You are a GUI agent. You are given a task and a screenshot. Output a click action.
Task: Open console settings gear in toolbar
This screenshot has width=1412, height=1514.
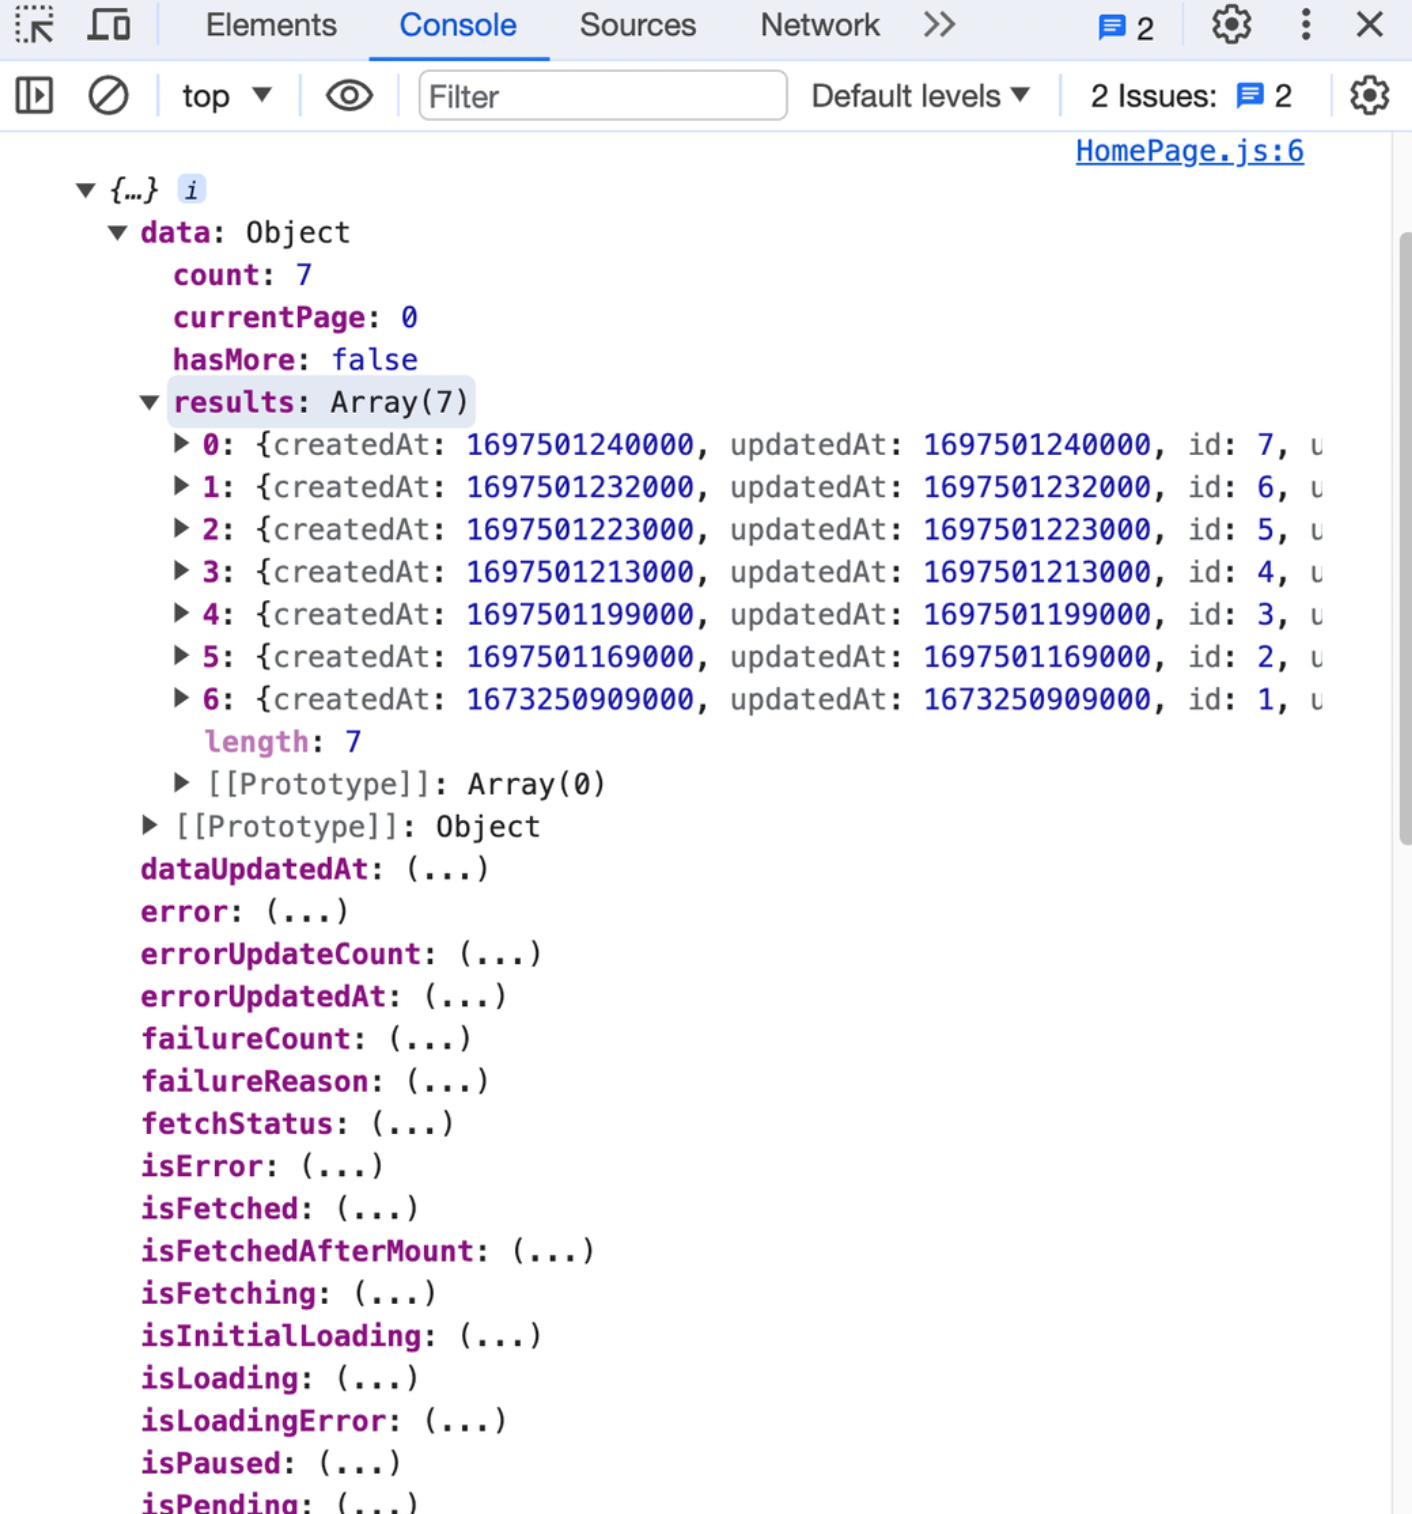coord(1369,96)
